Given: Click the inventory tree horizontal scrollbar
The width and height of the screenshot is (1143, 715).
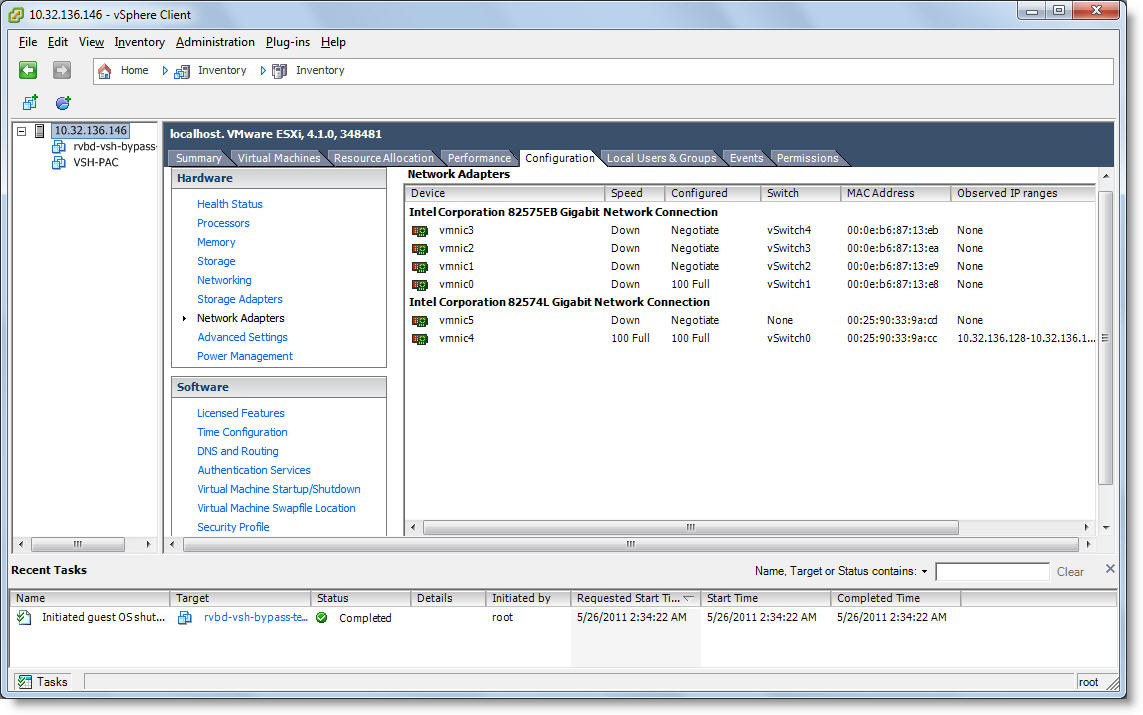Looking at the screenshot, I should point(78,544).
